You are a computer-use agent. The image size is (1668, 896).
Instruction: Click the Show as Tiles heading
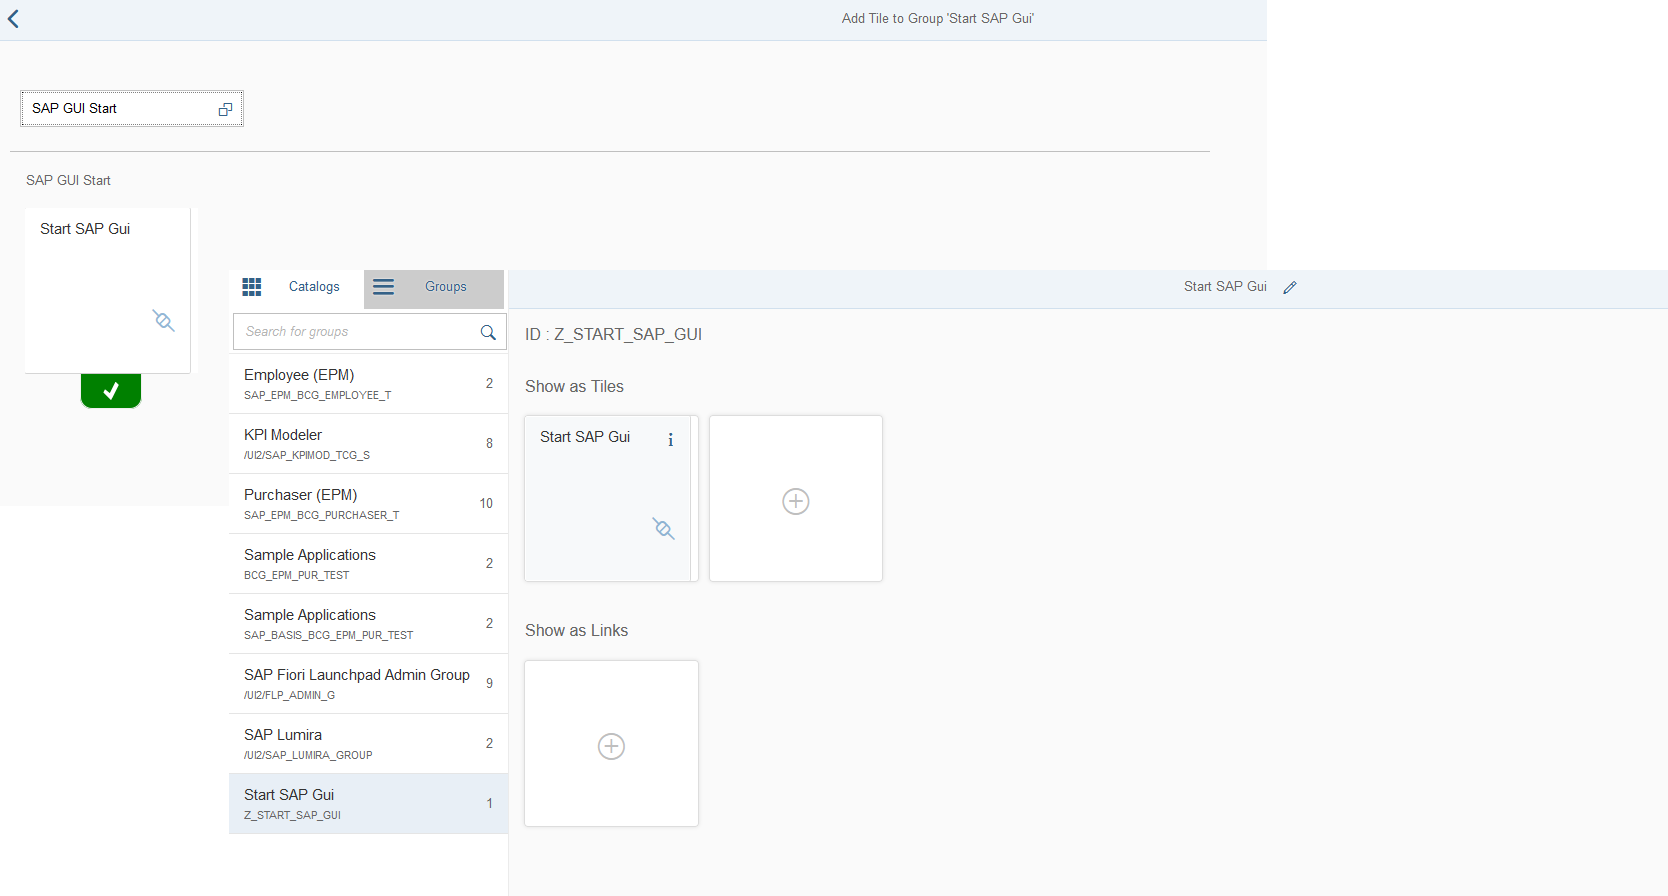(x=574, y=387)
